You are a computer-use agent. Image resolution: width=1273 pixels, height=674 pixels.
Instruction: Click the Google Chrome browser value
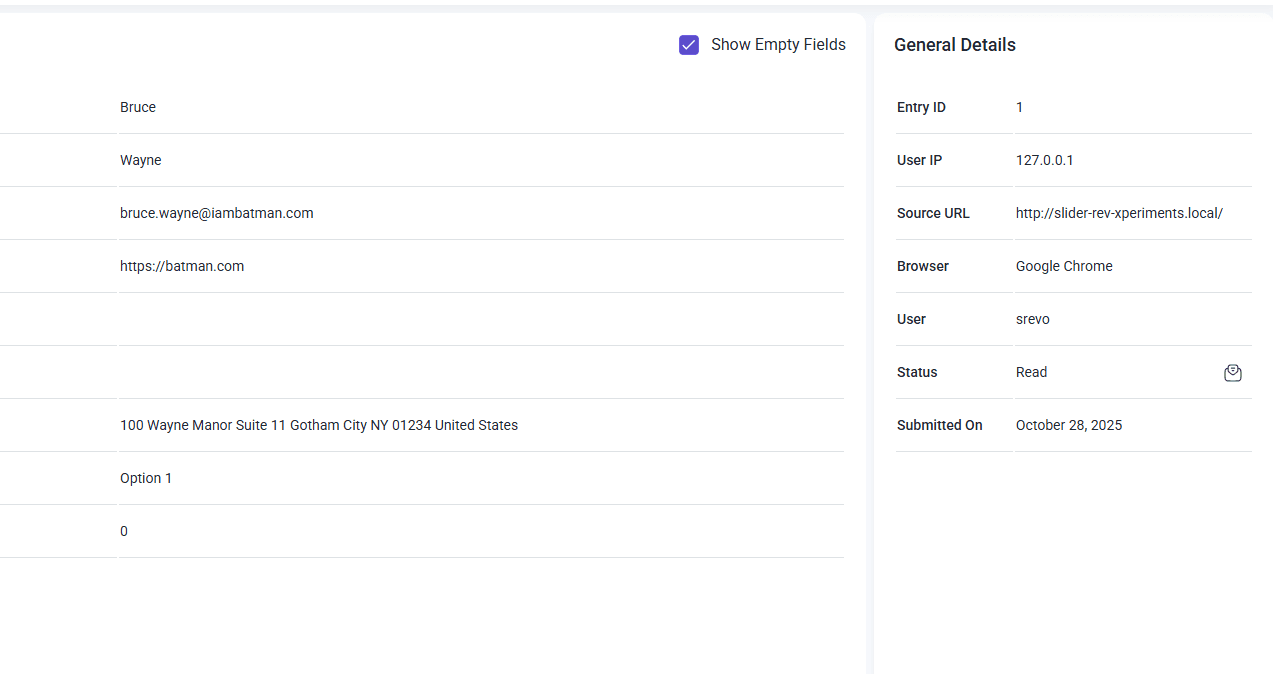[x=1064, y=266]
